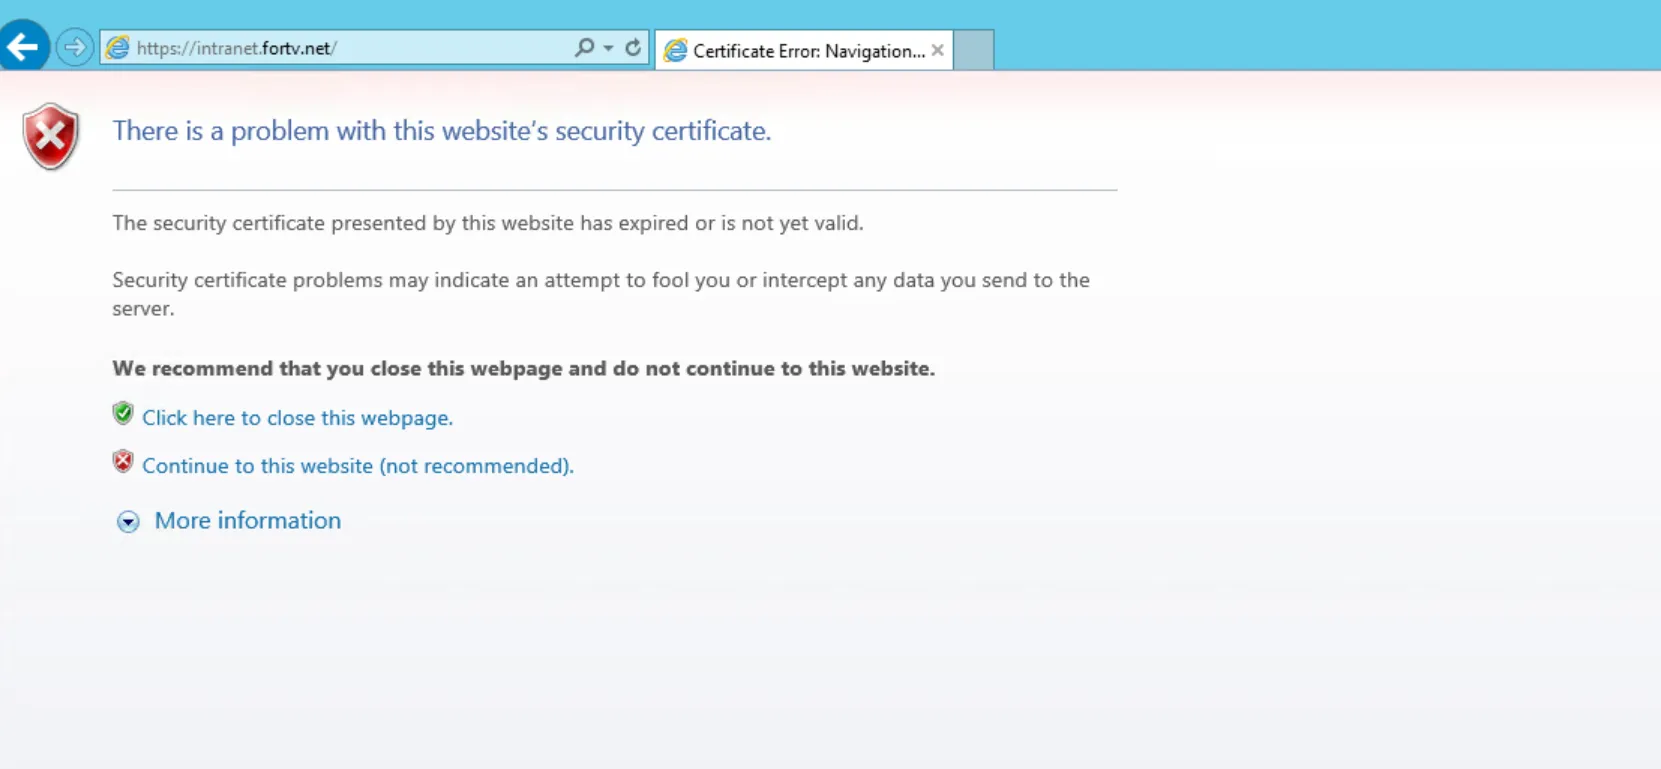Screen dimensions: 1661x769
Task: Click the text about certificate expired or not valid
Action: 487,223
